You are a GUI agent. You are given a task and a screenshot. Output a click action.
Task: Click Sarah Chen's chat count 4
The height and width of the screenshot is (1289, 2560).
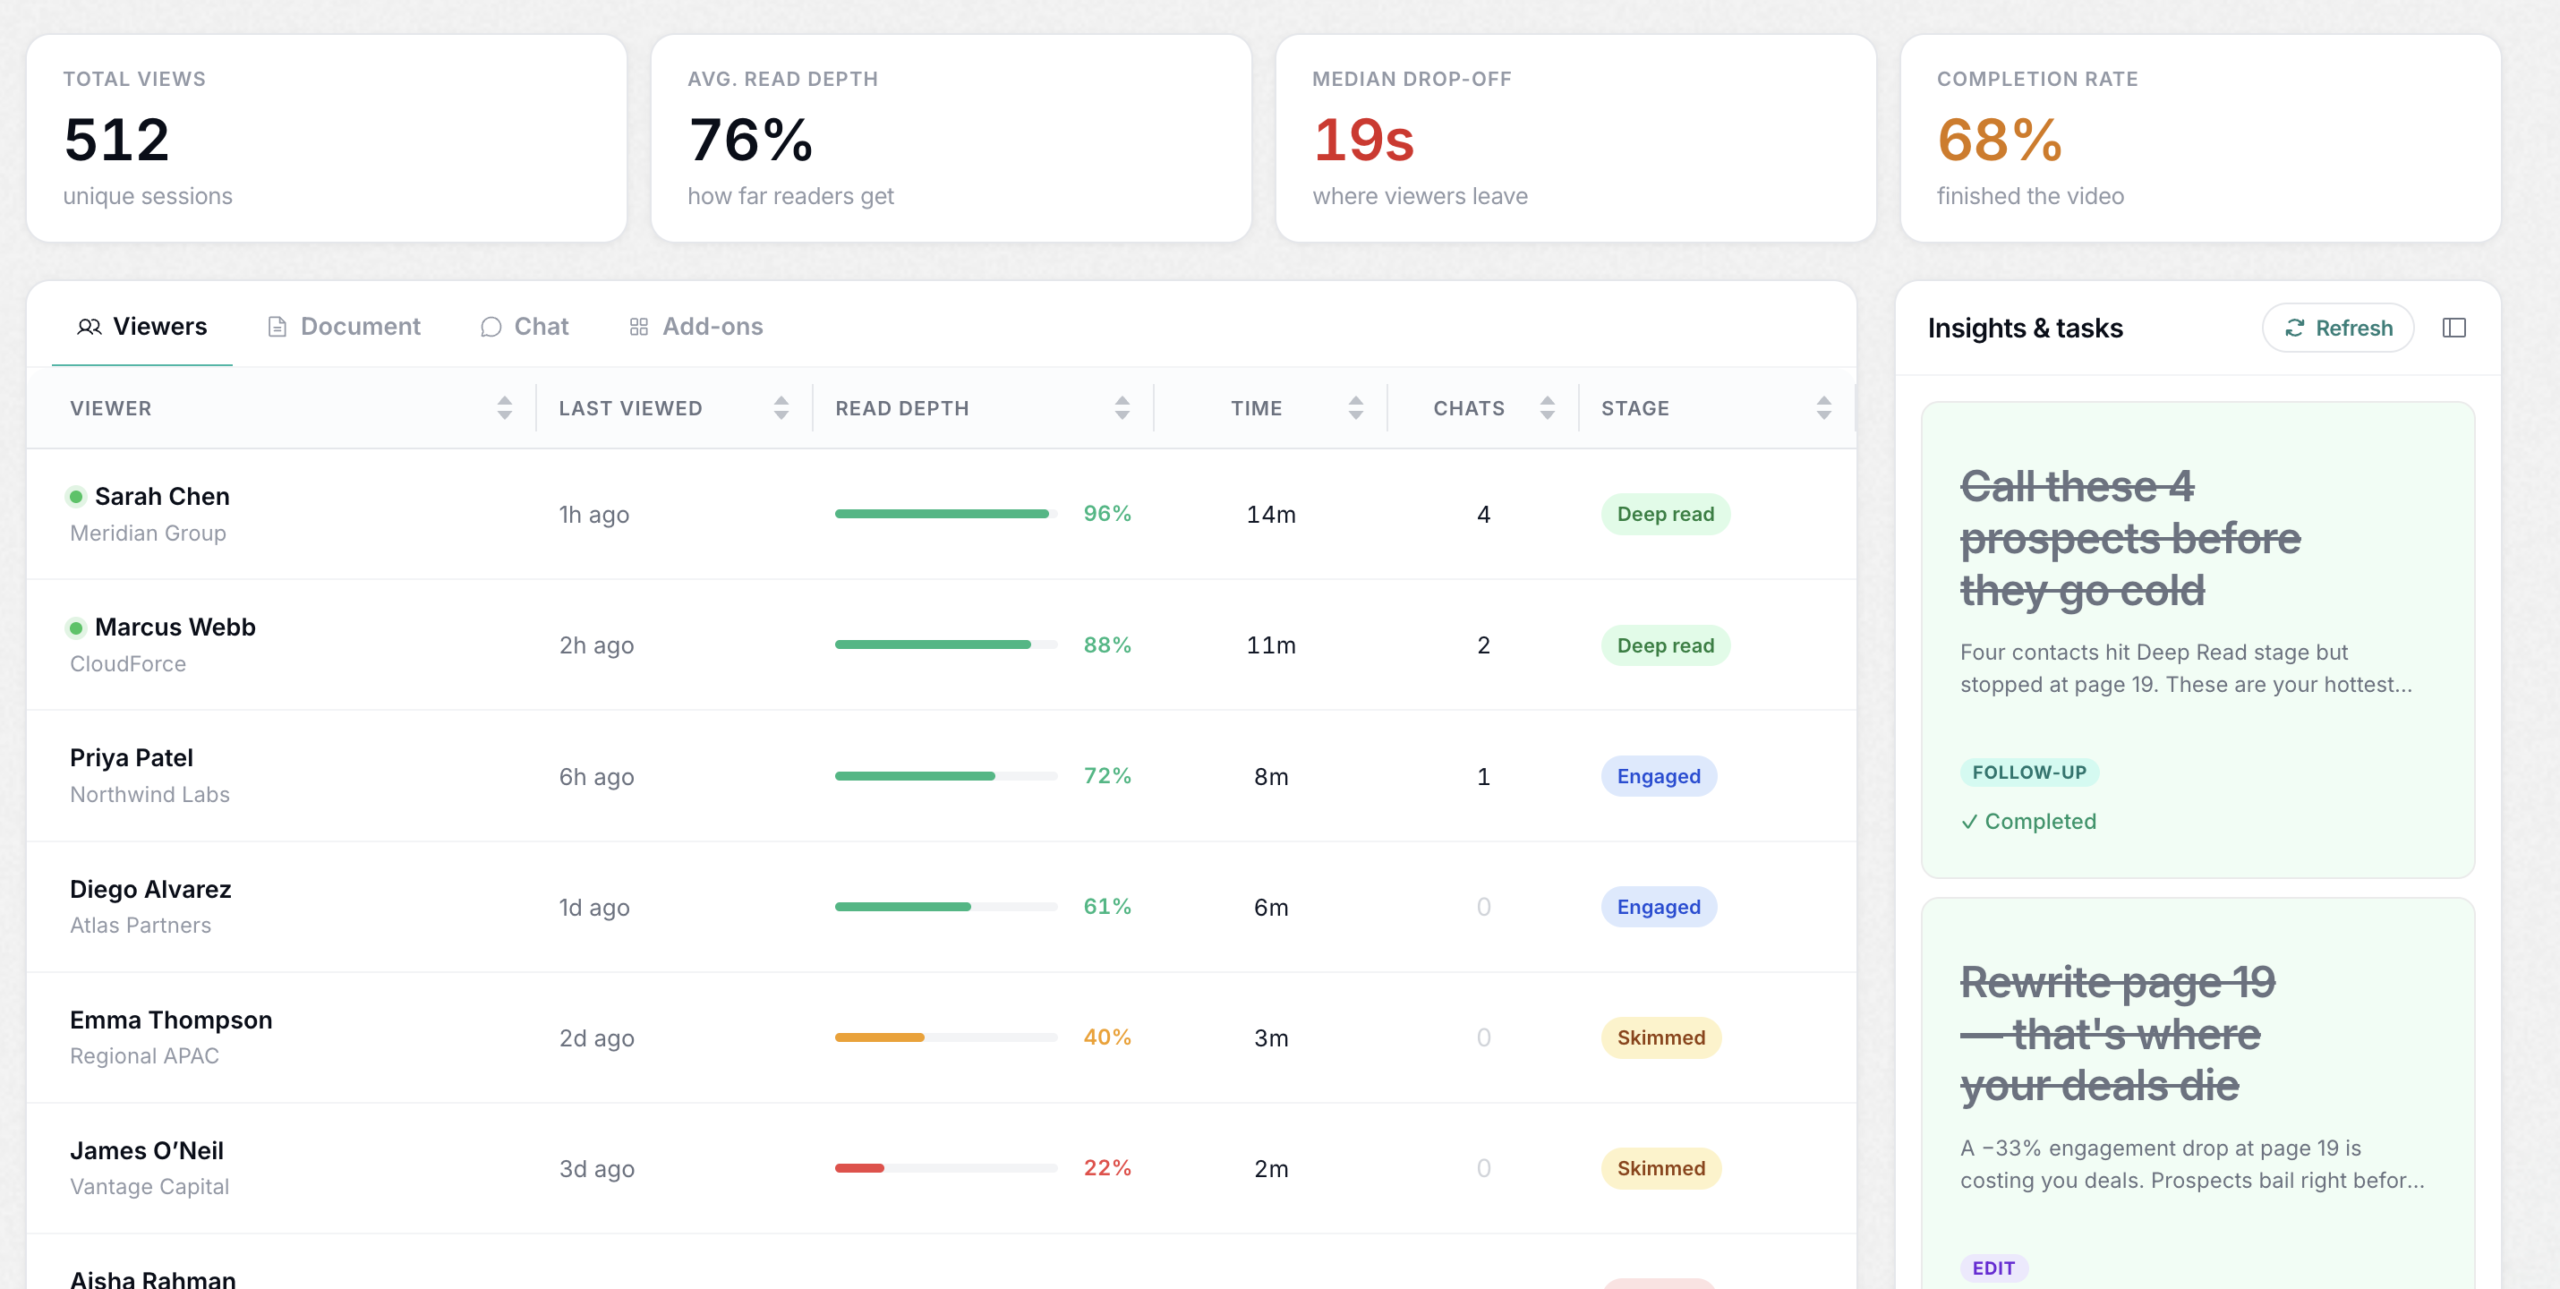pyautogui.click(x=1484, y=514)
